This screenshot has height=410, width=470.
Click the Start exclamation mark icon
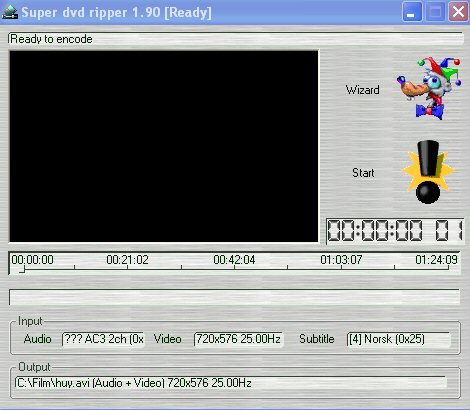pos(428,172)
